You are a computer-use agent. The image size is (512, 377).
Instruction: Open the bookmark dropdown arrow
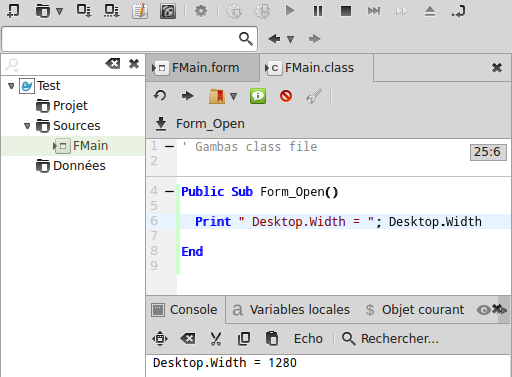point(233,96)
